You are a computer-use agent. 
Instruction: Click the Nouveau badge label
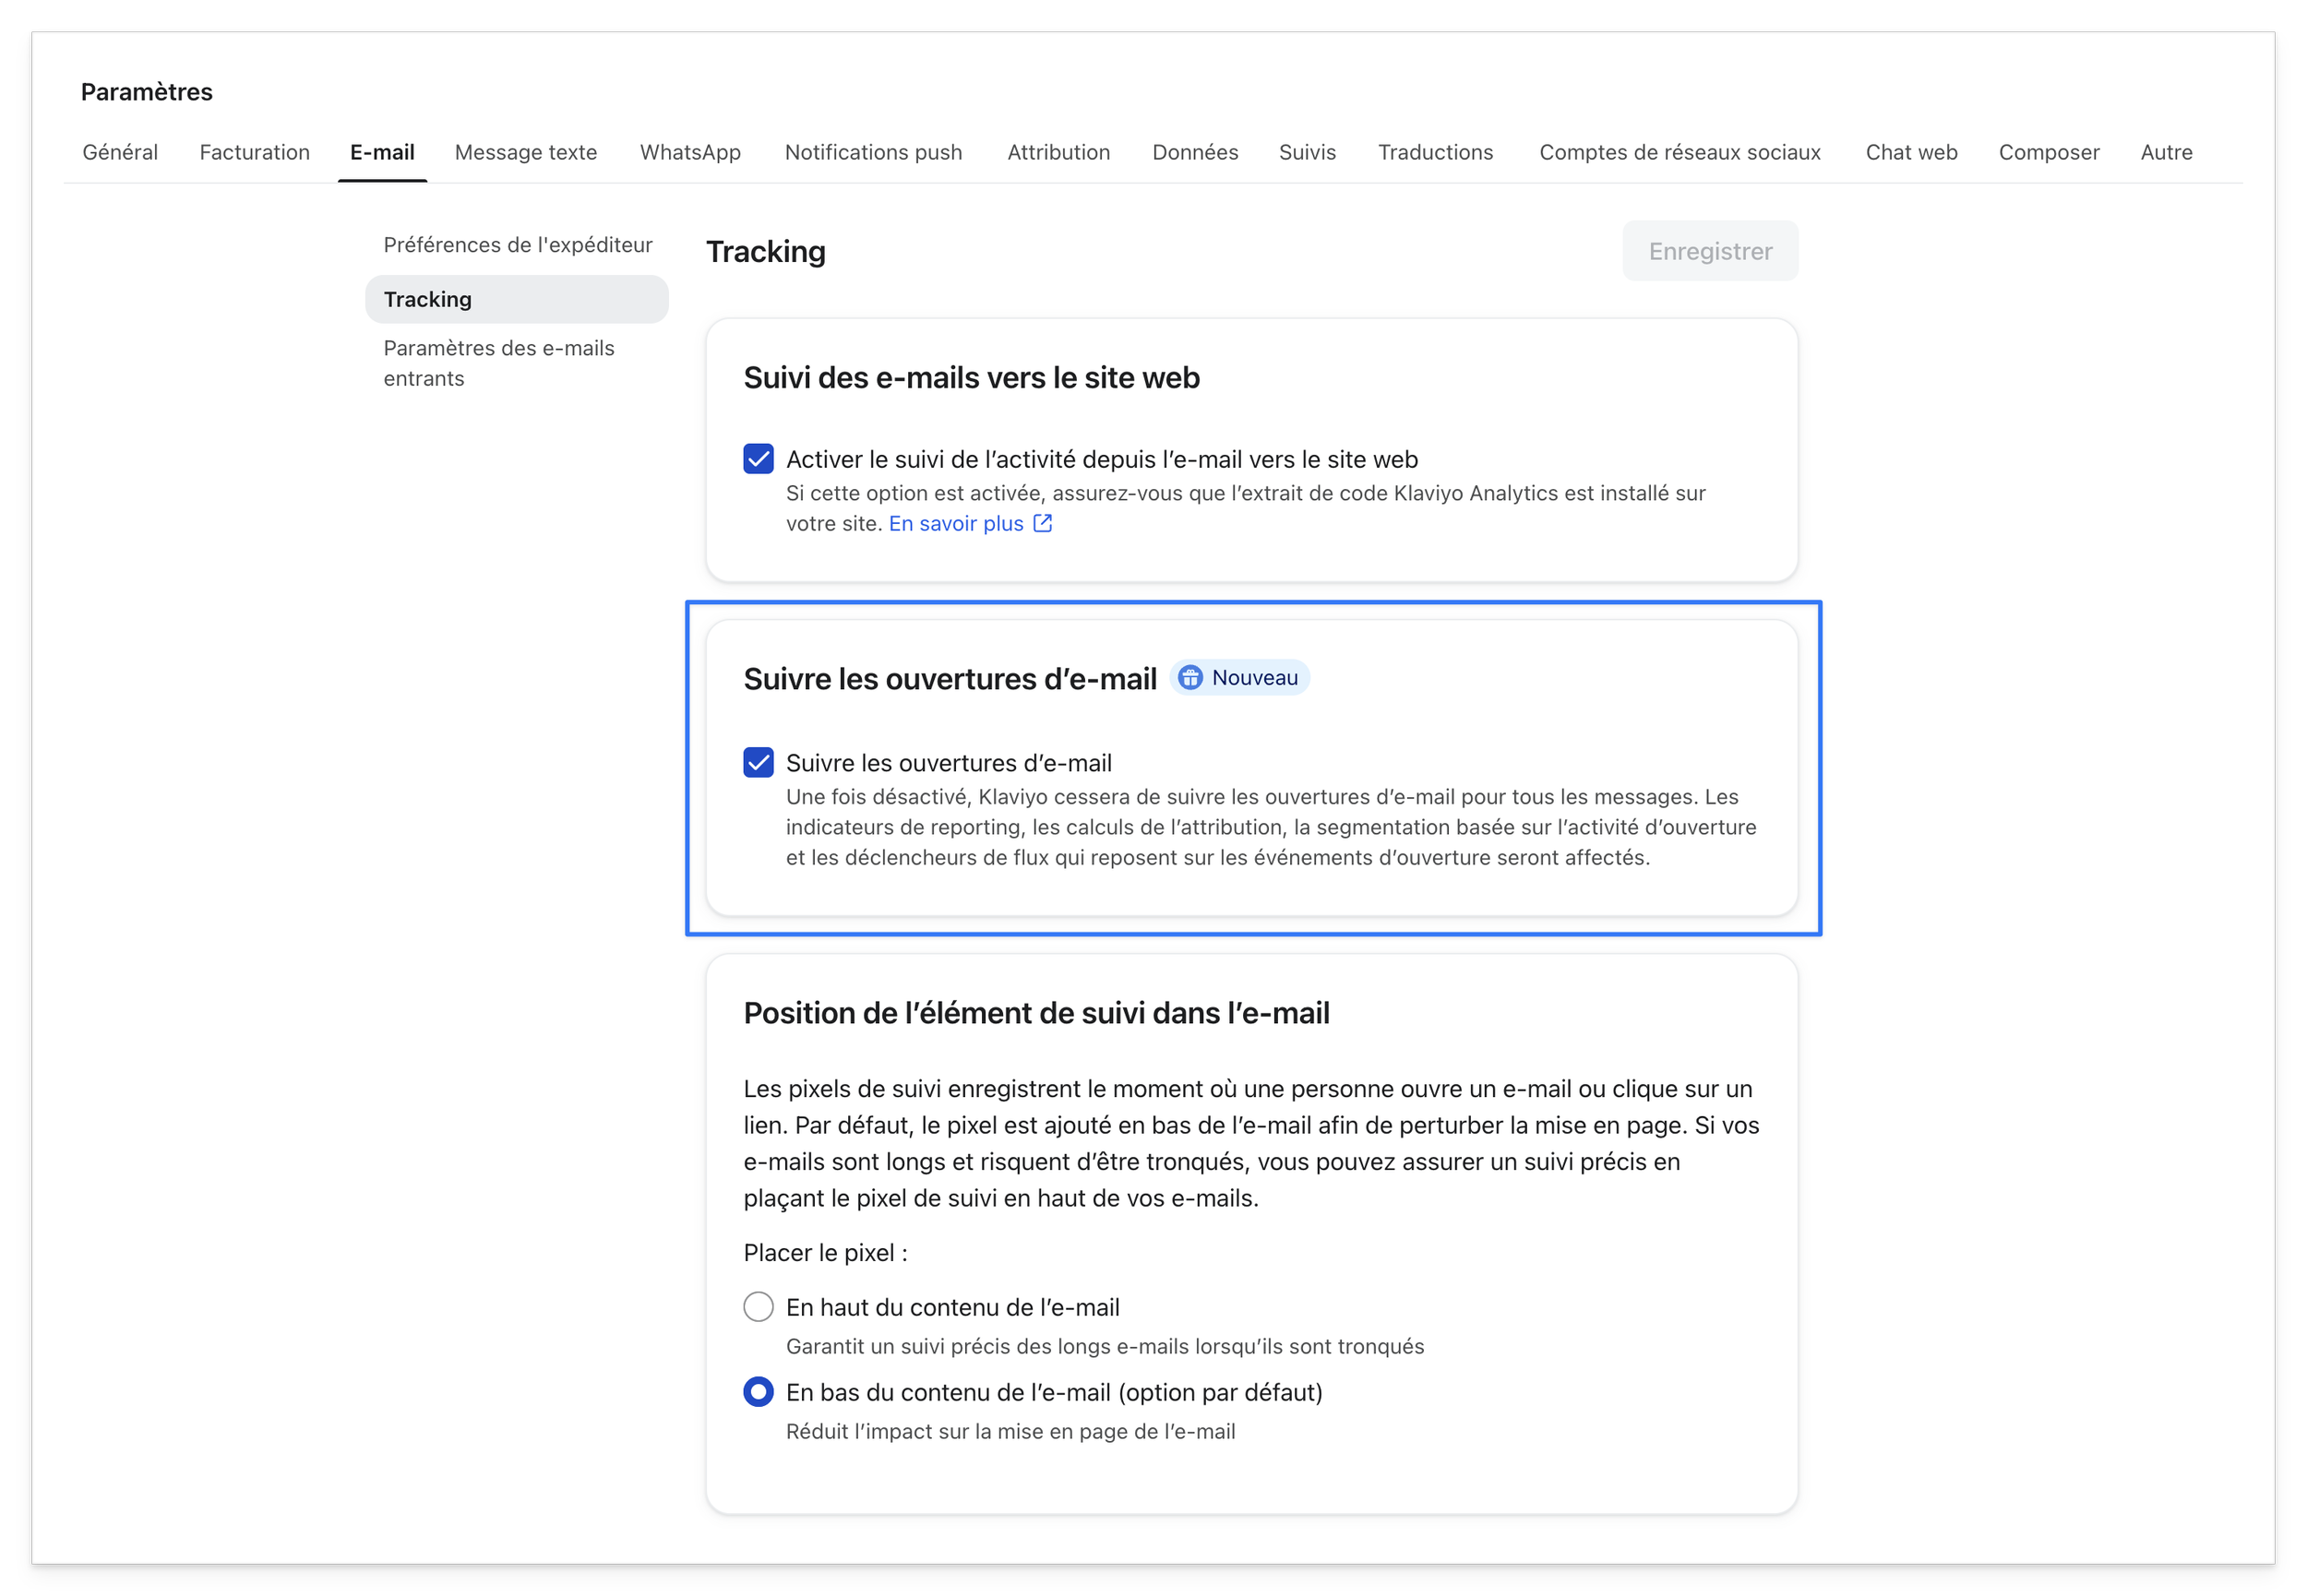coord(1254,678)
